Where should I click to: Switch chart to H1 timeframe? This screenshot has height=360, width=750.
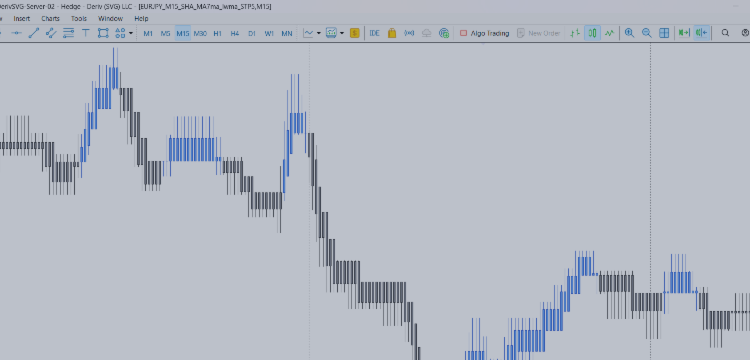point(218,33)
